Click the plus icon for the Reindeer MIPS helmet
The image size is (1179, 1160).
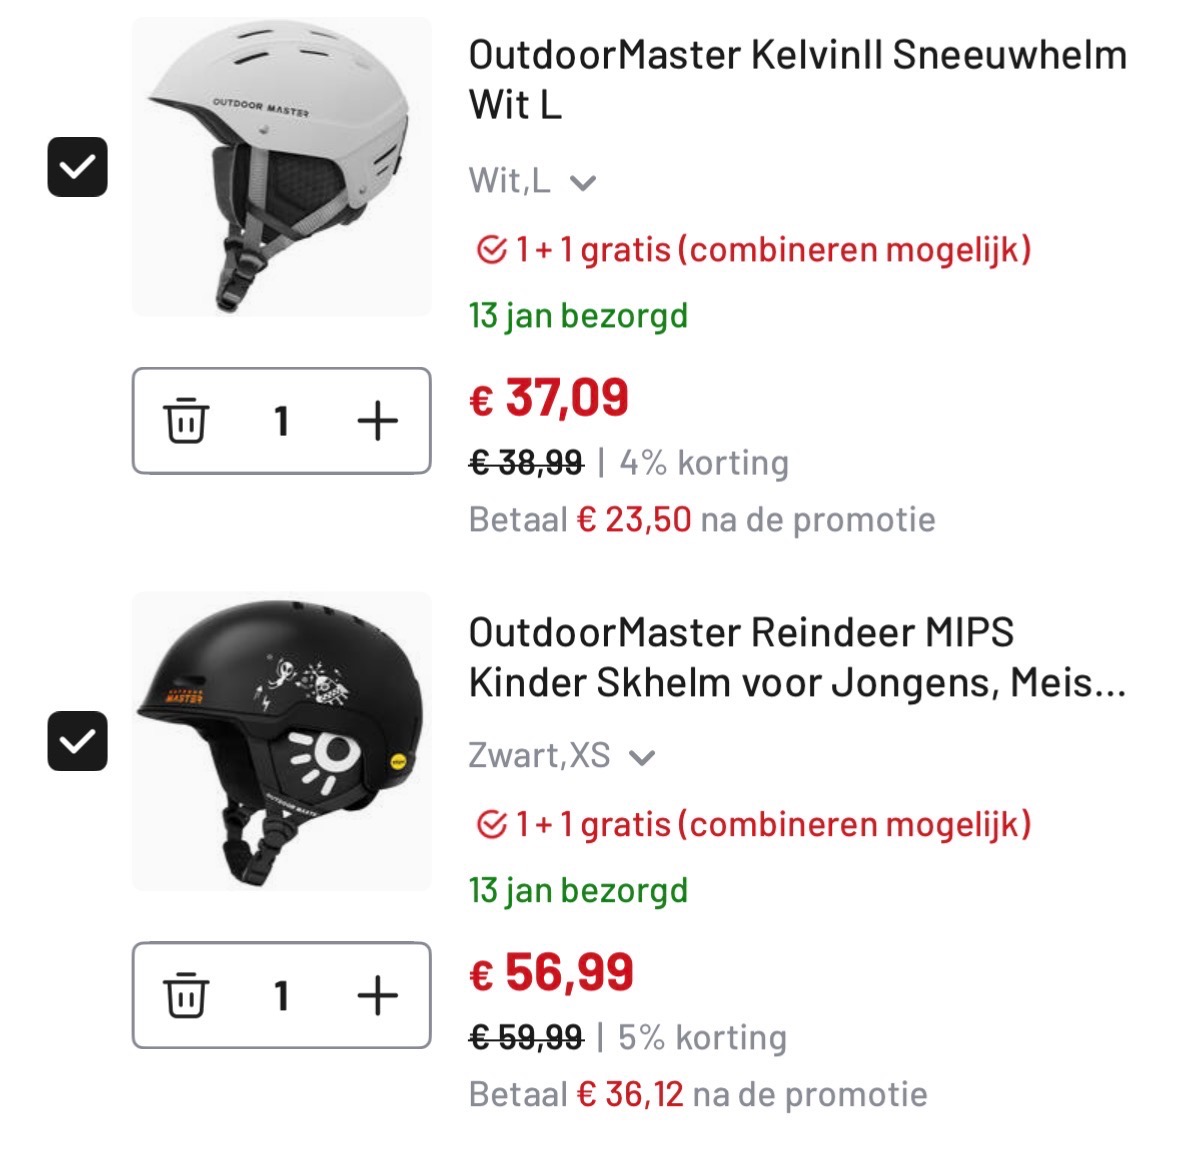coord(378,995)
